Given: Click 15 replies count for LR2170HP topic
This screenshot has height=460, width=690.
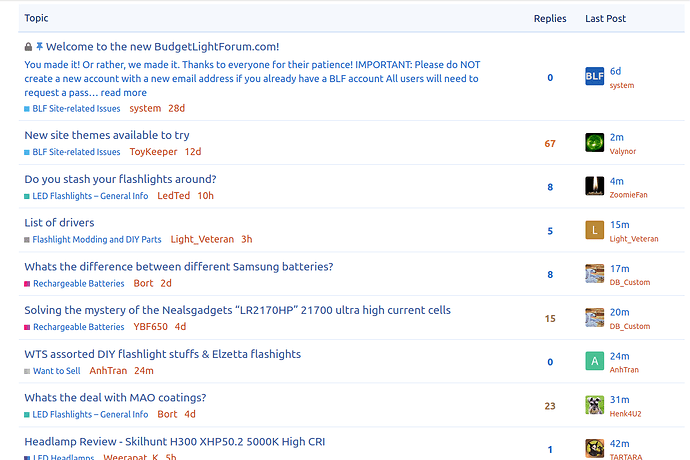Looking at the screenshot, I should click(550, 319).
